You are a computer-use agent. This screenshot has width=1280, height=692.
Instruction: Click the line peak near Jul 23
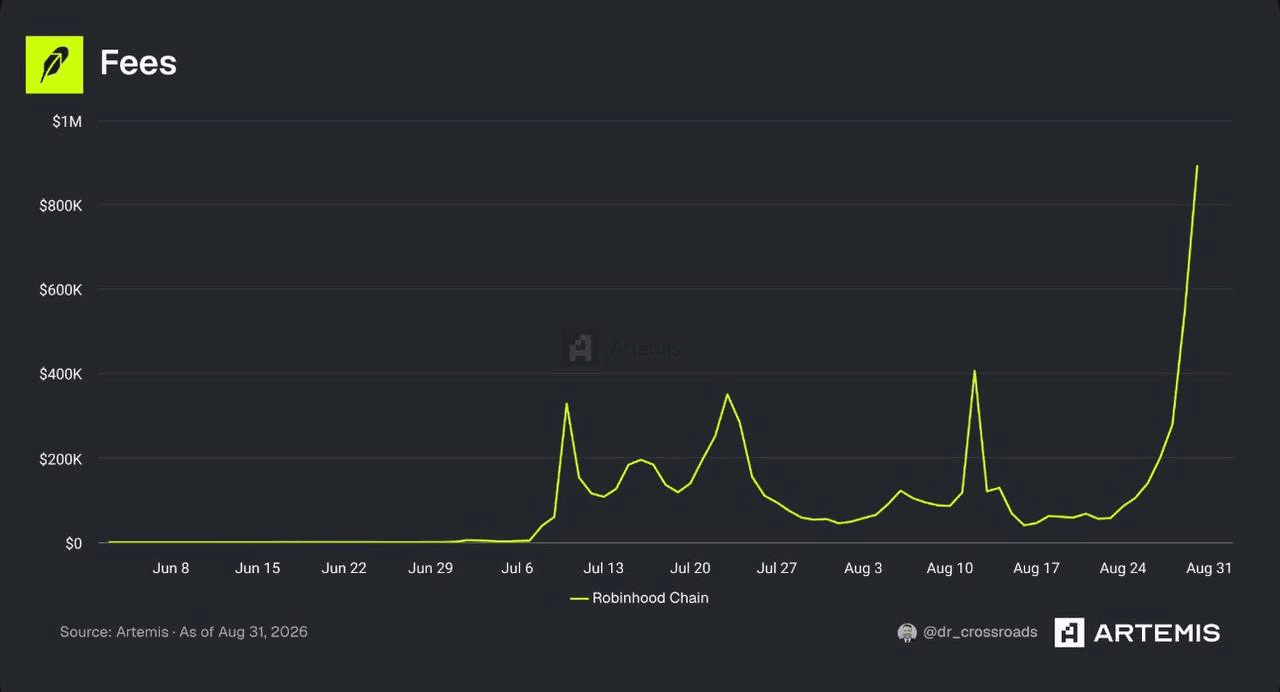(x=727, y=394)
